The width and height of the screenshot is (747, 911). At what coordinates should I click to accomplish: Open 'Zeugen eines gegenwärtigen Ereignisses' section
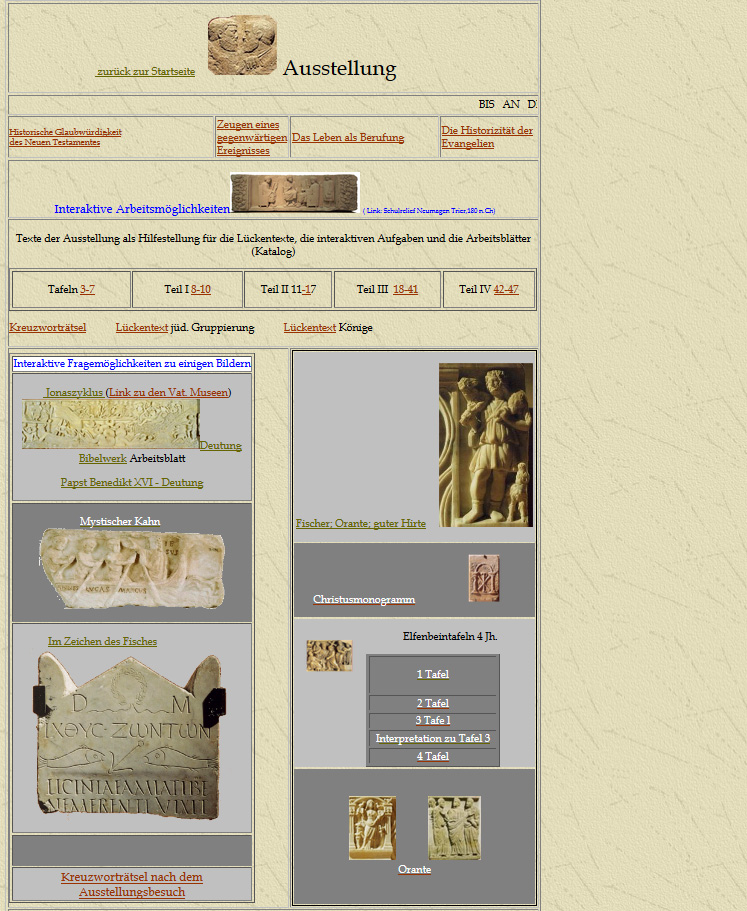click(251, 137)
